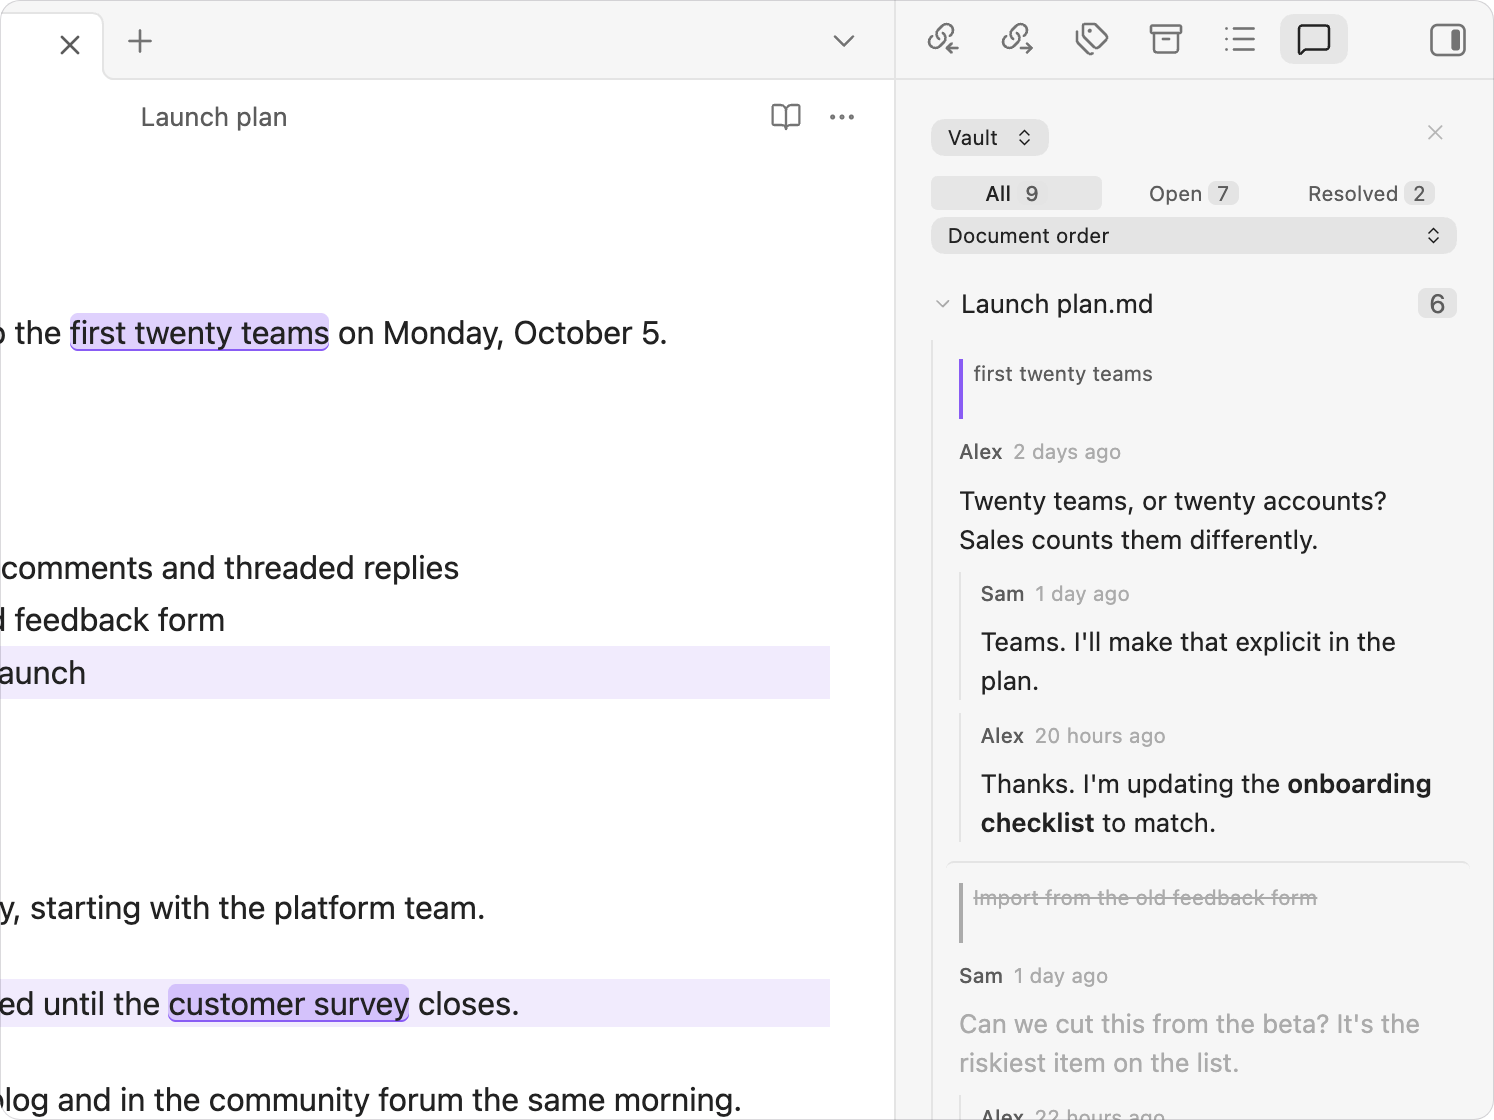Click the 'feedback form' line in the note
Viewport: 1494px width, 1120px height.
pos(113,620)
